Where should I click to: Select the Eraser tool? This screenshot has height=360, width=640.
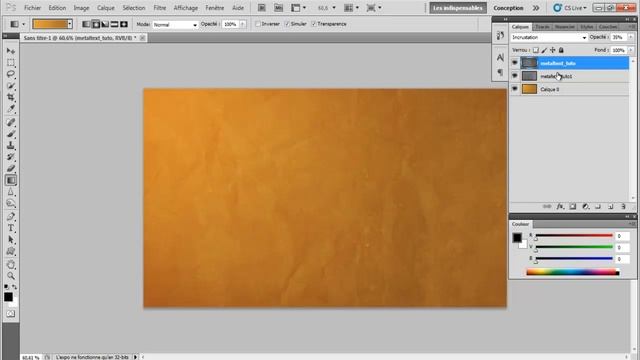[11, 169]
